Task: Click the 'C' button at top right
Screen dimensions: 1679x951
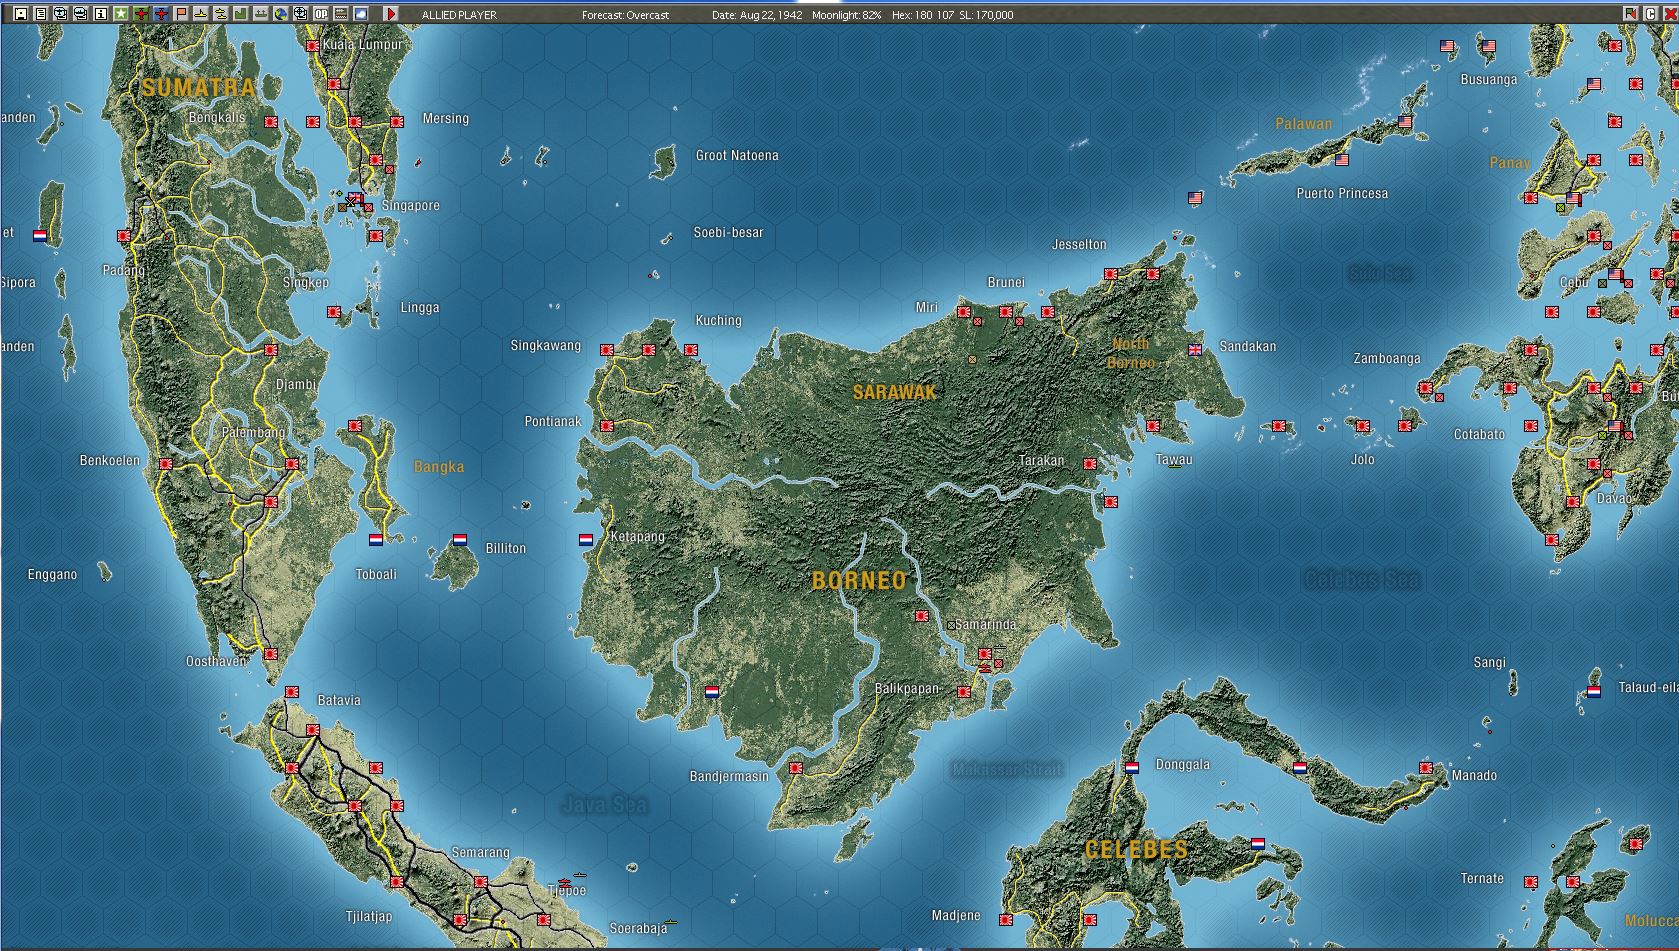Action: (x=1650, y=14)
